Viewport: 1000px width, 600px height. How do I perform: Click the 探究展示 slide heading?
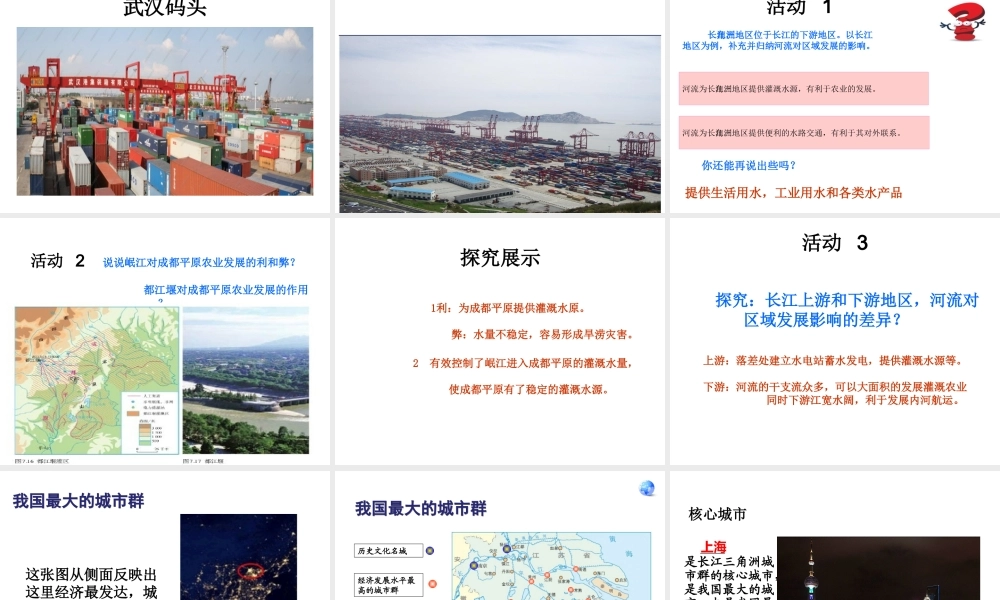500,258
